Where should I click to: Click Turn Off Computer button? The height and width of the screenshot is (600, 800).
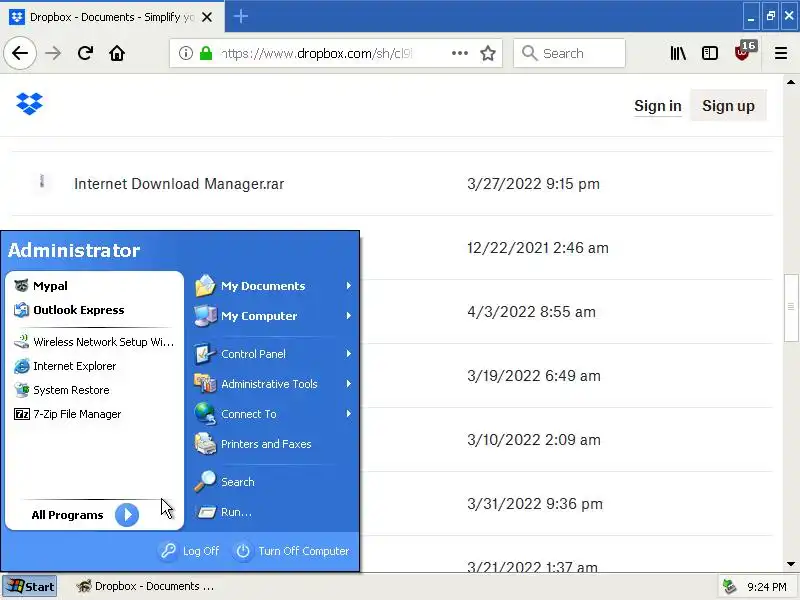coord(292,551)
